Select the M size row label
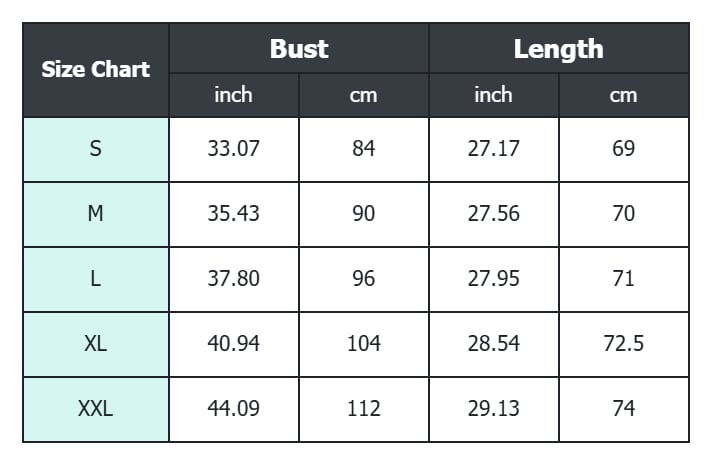Image resolution: width=713 pixels, height=463 pixels. click(96, 214)
